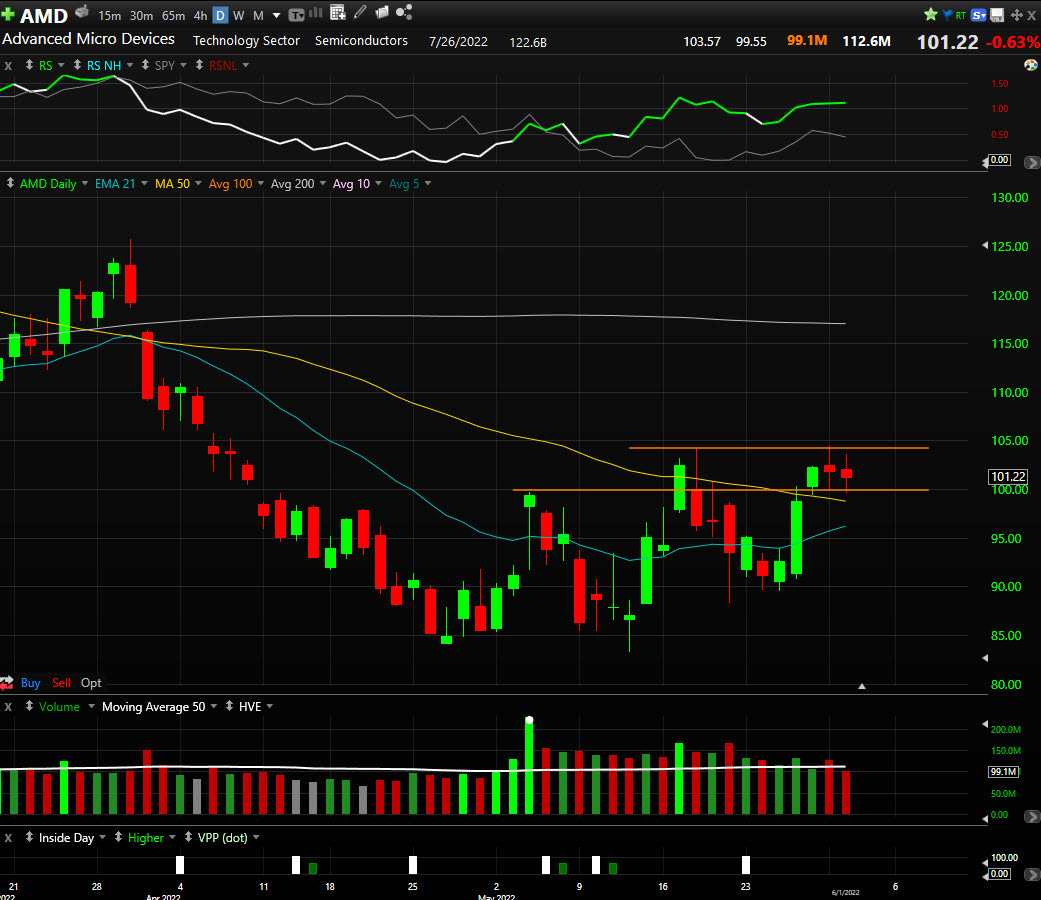Open the text template T dropdown icon
The image size is (1041, 900).
297,14
